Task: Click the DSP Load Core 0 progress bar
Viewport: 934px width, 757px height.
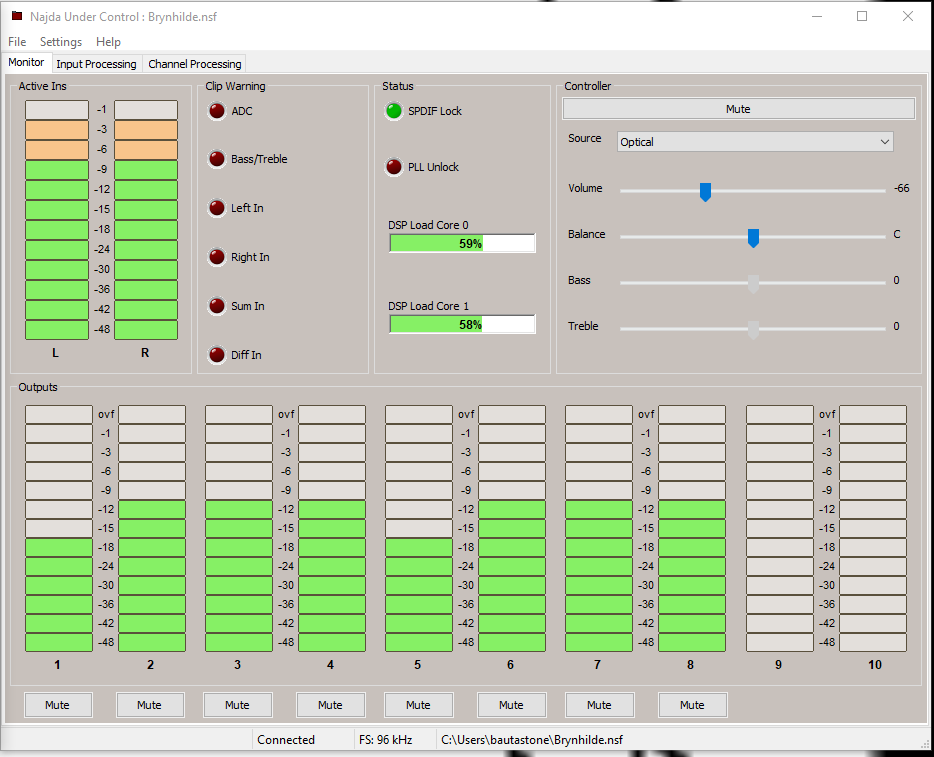Action: (x=462, y=243)
